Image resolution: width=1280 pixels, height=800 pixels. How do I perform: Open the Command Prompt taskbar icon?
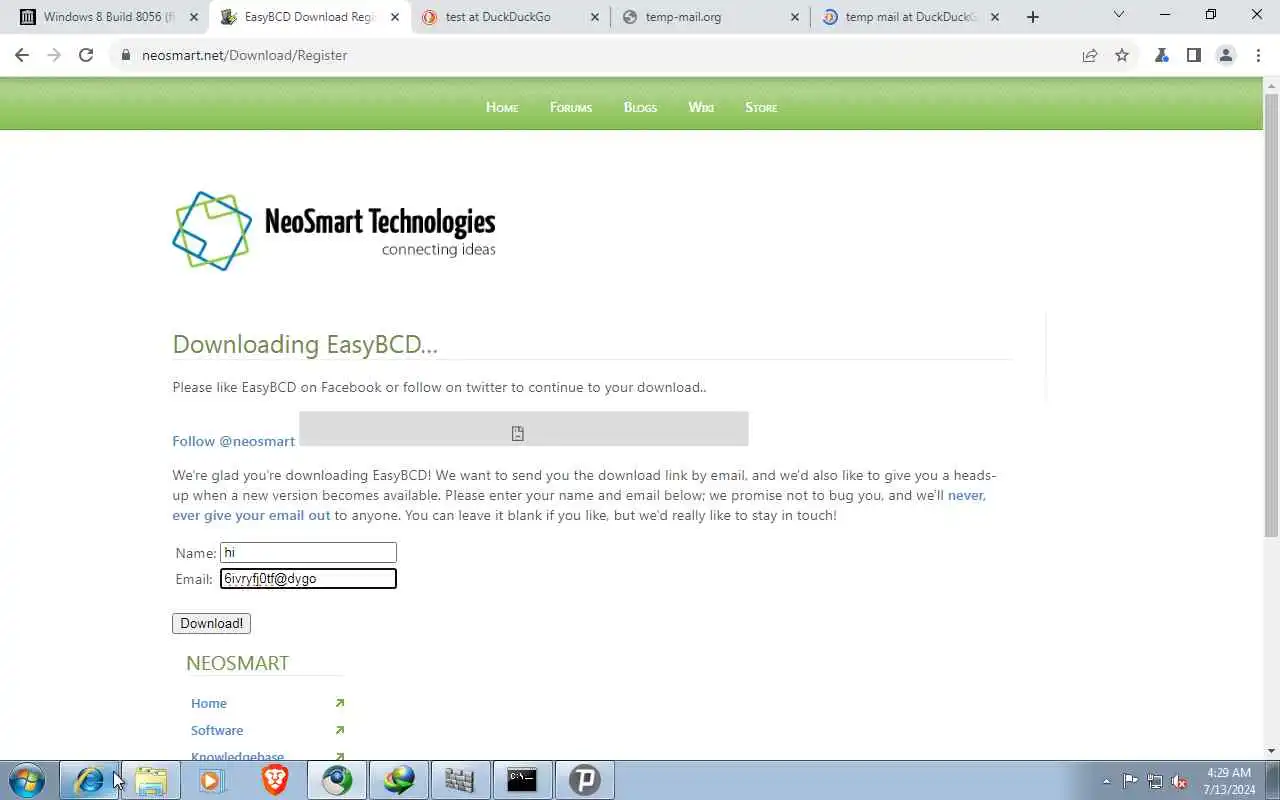[x=522, y=780]
